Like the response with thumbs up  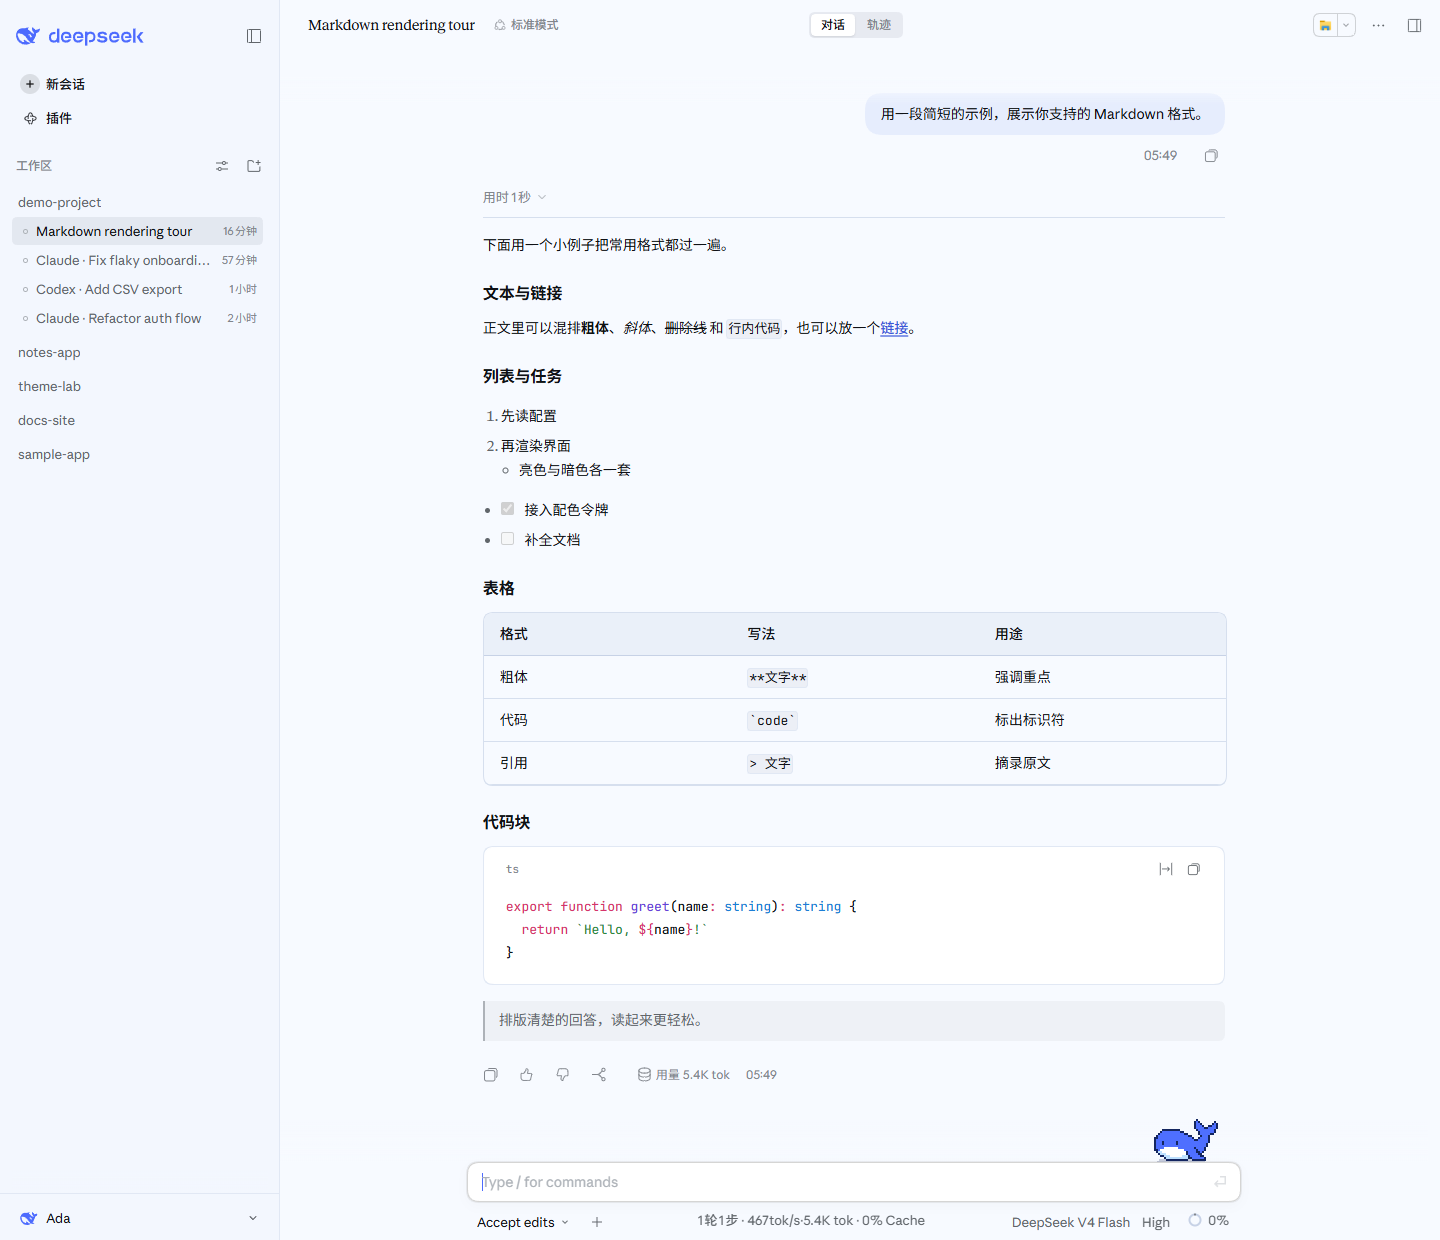pyautogui.click(x=526, y=1075)
